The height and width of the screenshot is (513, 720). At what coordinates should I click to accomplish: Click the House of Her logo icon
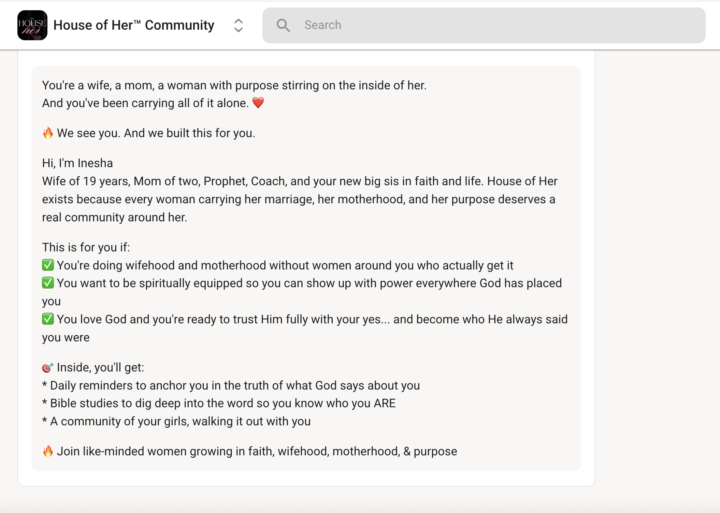[x=32, y=25]
